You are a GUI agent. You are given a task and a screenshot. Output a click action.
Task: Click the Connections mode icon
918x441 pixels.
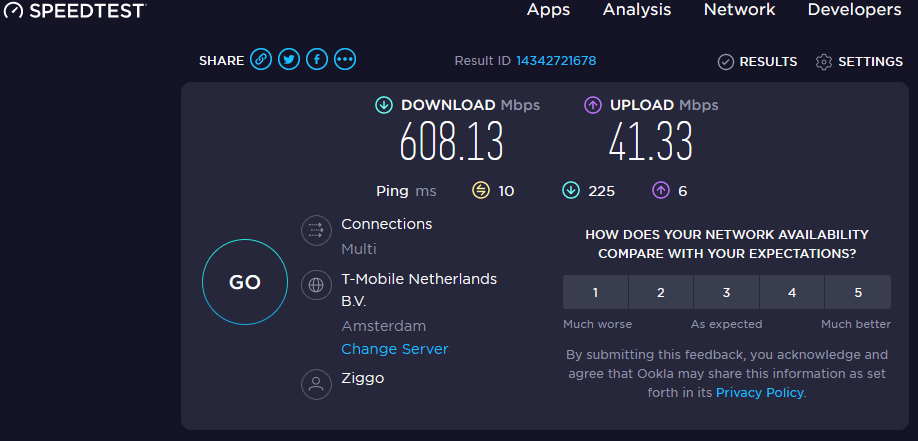click(316, 231)
